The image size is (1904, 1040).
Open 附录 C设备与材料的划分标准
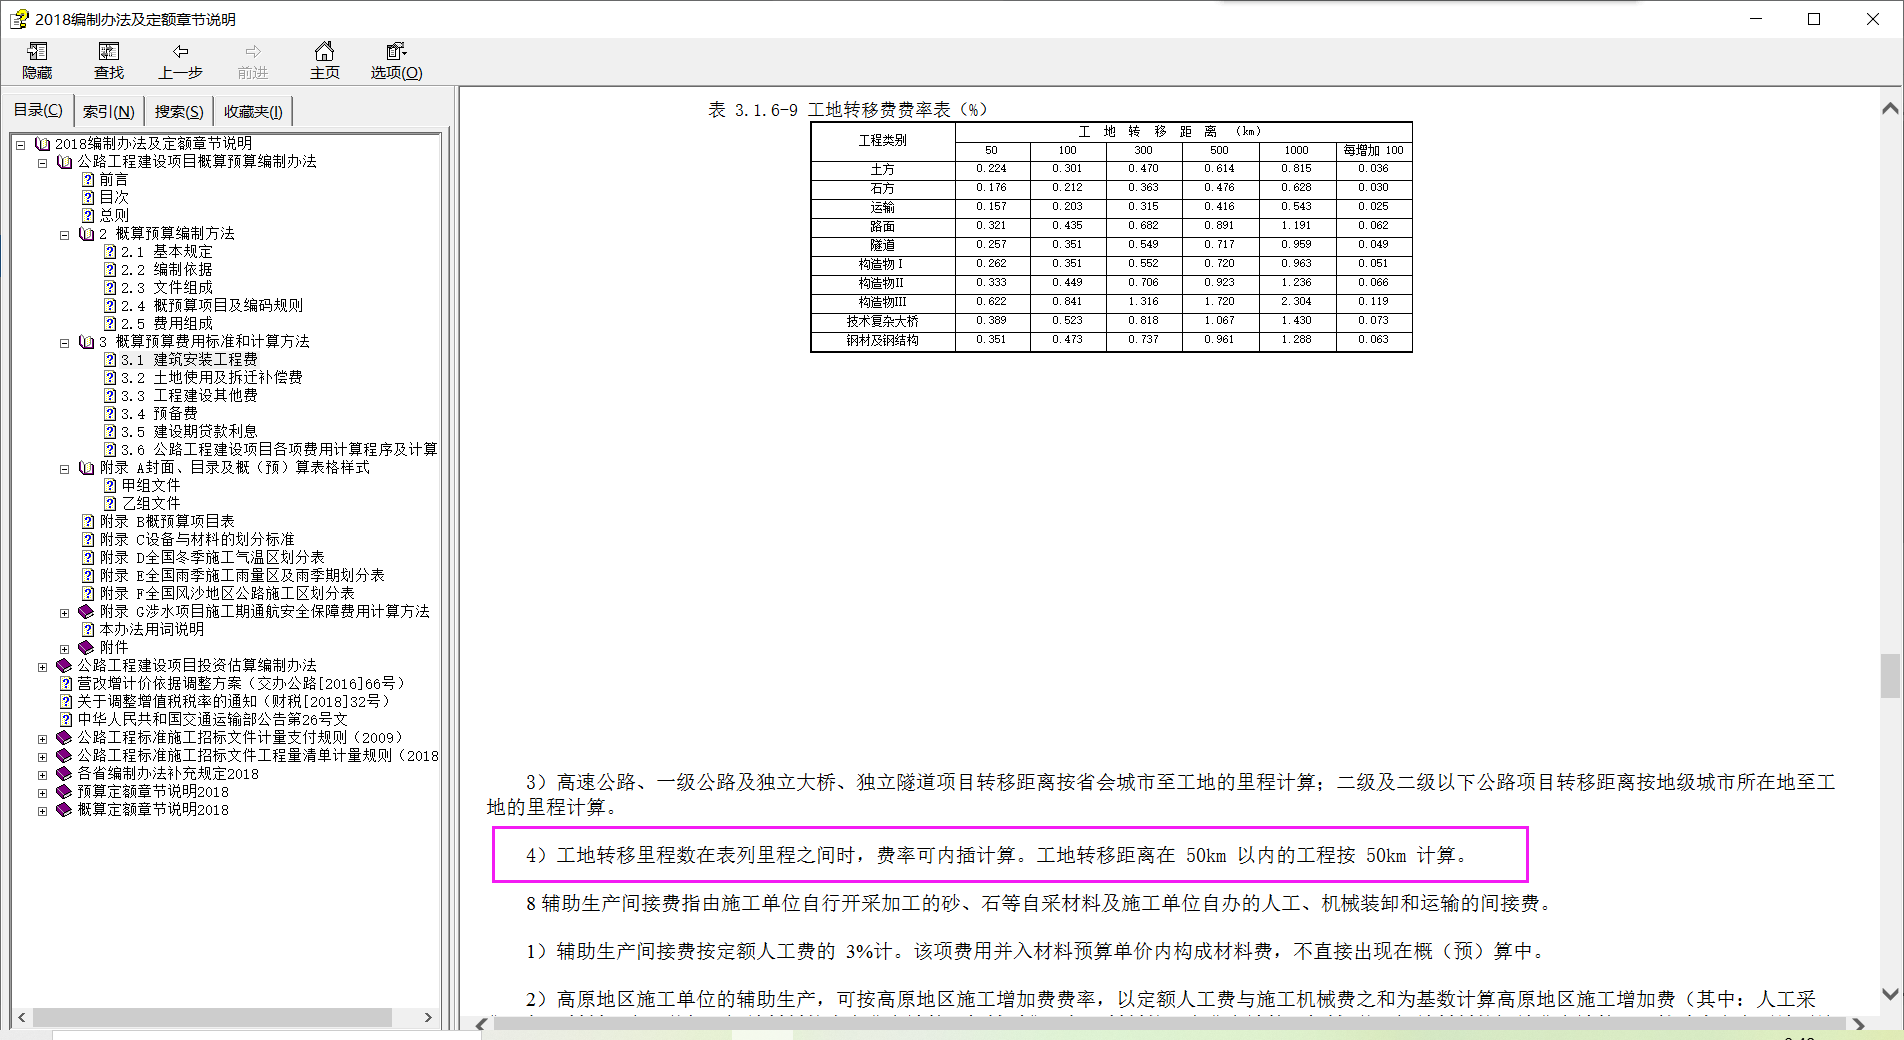pyautogui.click(x=197, y=540)
